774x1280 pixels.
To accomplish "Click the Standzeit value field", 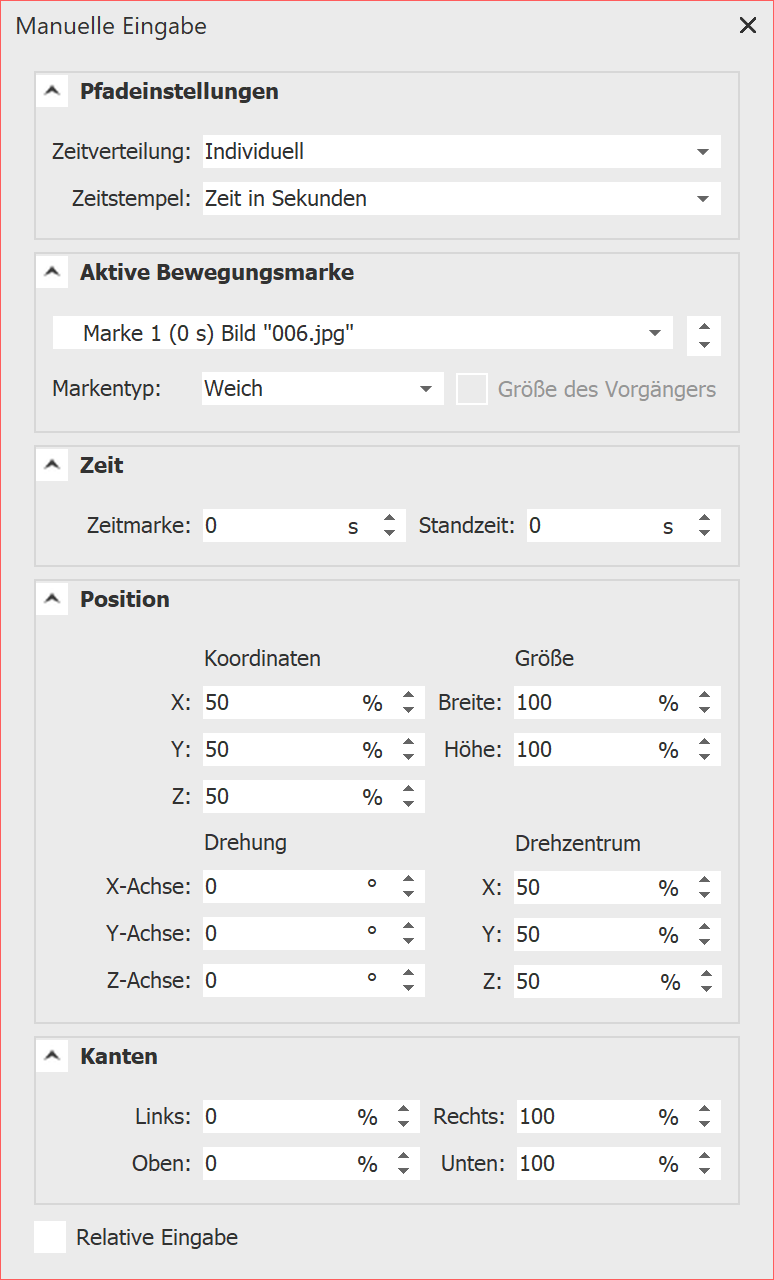I will (590, 525).
